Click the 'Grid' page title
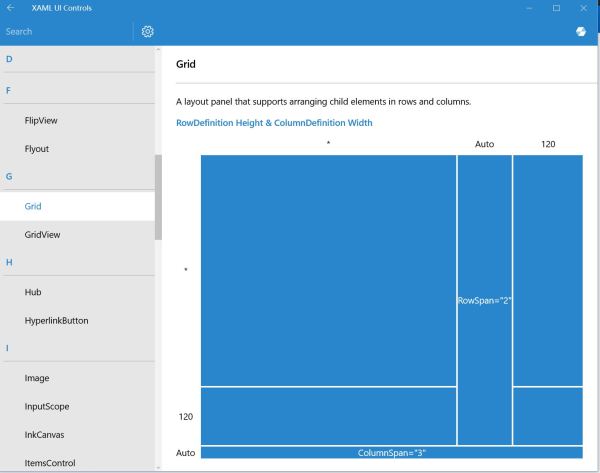 186,64
